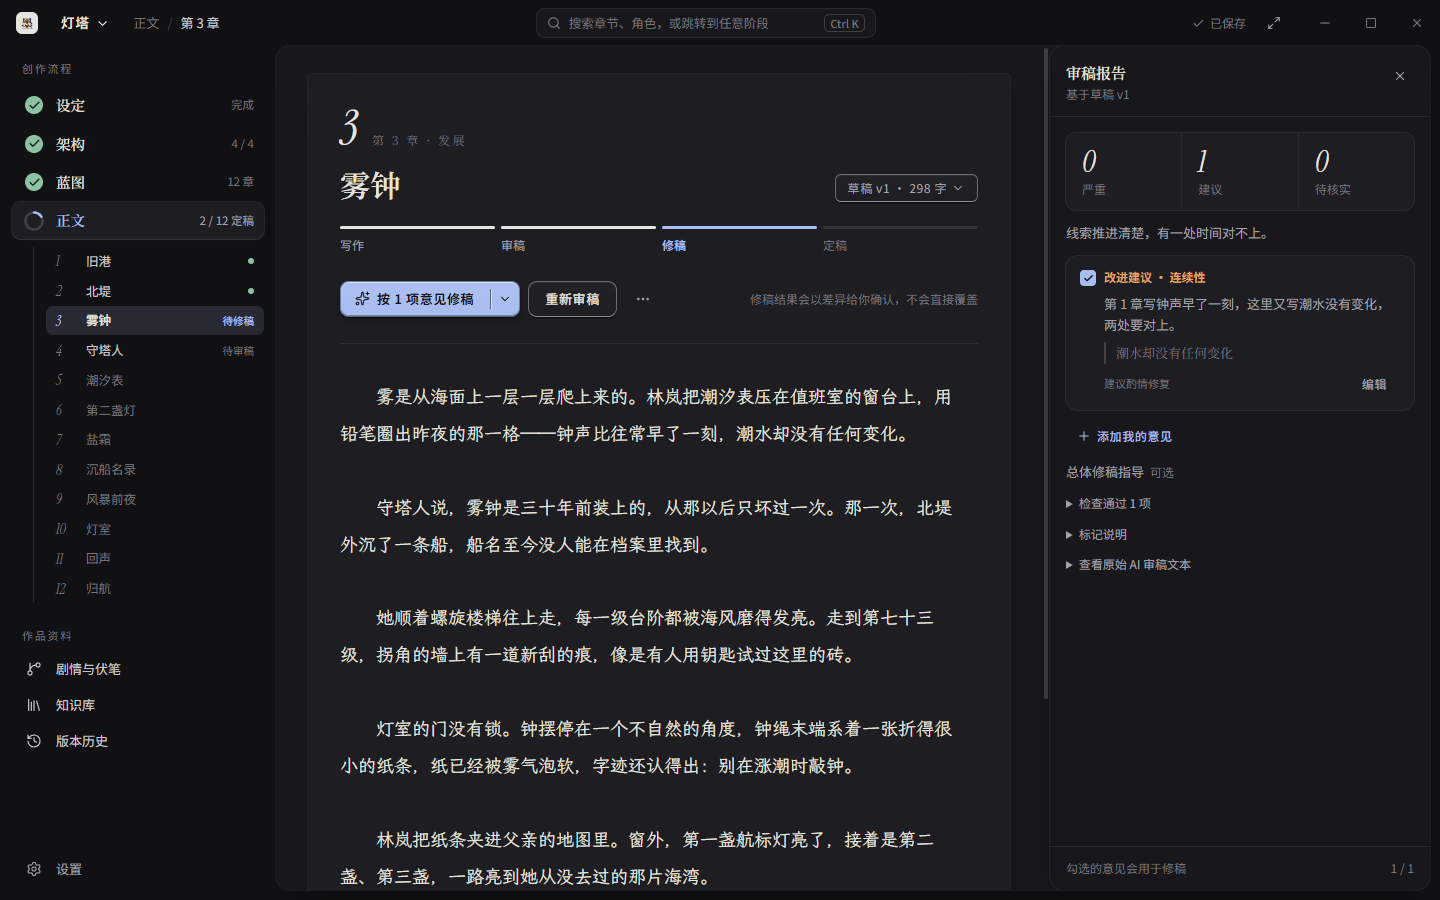Switch to the 修稿 stage tab
1440x900 pixels.
click(739, 240)
